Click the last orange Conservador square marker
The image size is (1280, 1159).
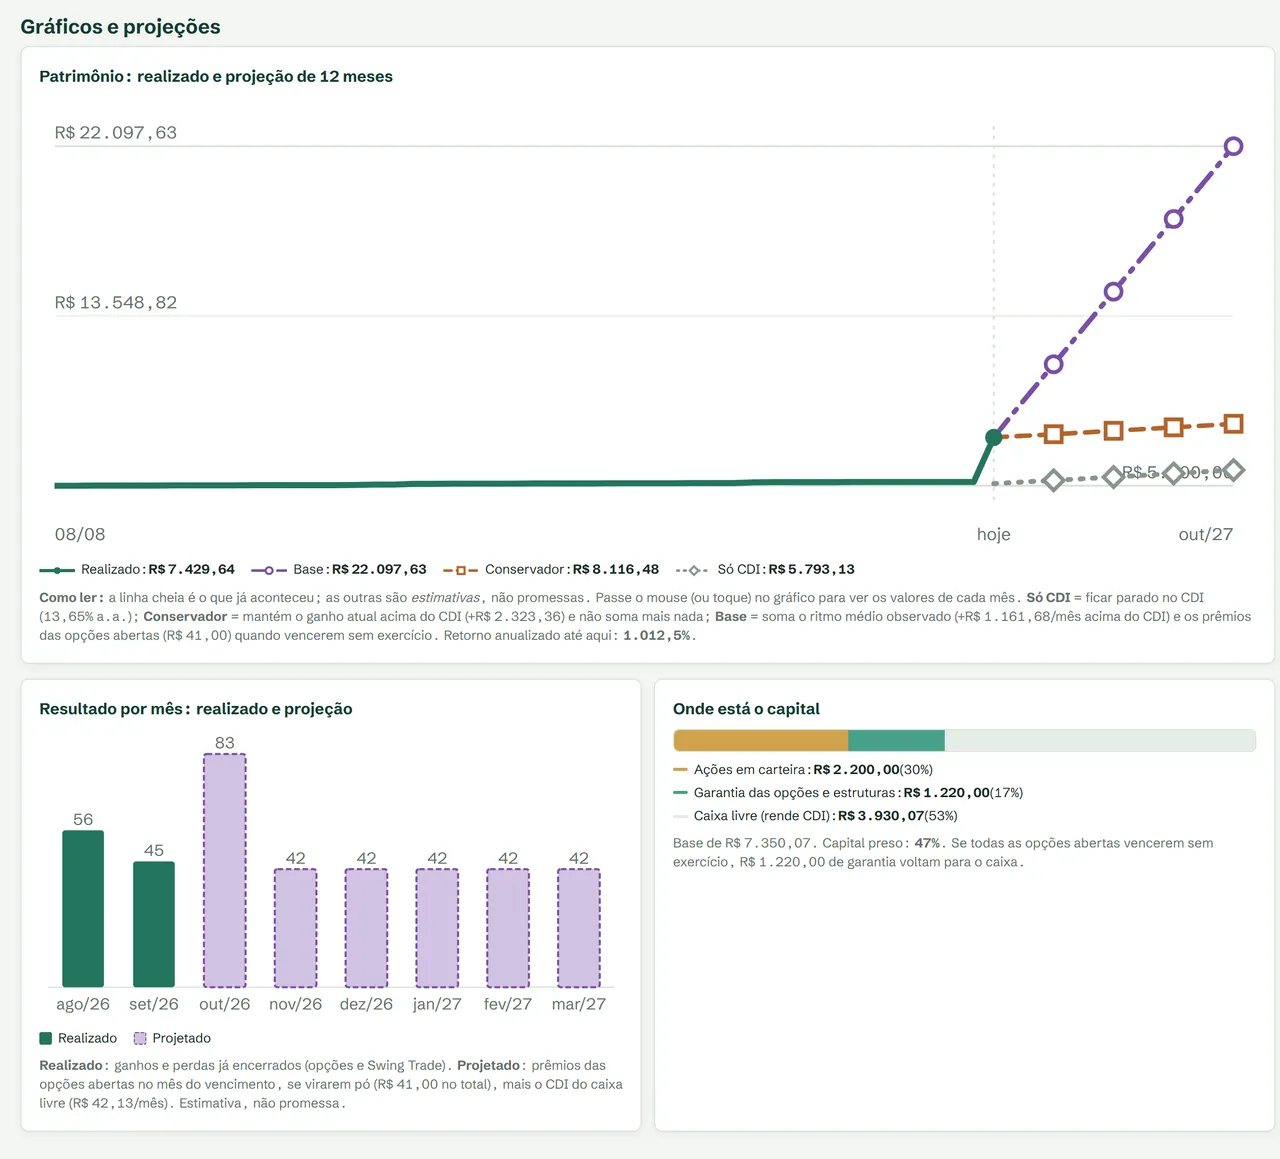(1233, 424)
